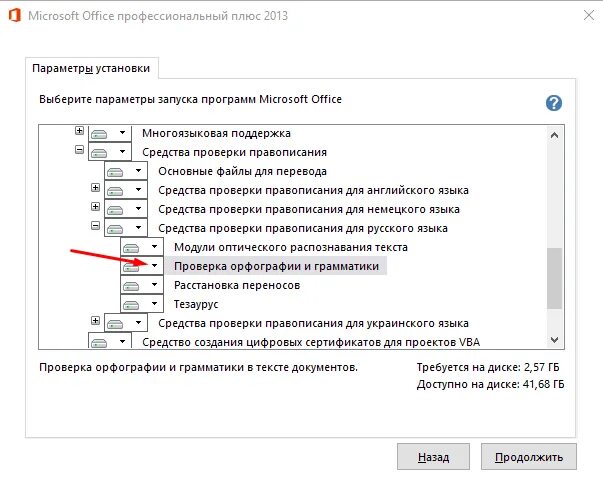
Task: Click drive icon for Расстановка переносов
Action: coord(131,287)
